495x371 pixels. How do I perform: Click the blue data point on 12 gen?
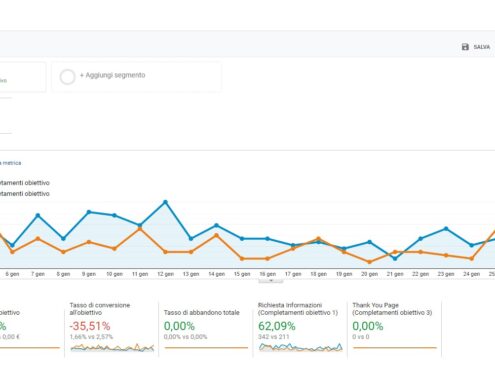pos(165,202)
